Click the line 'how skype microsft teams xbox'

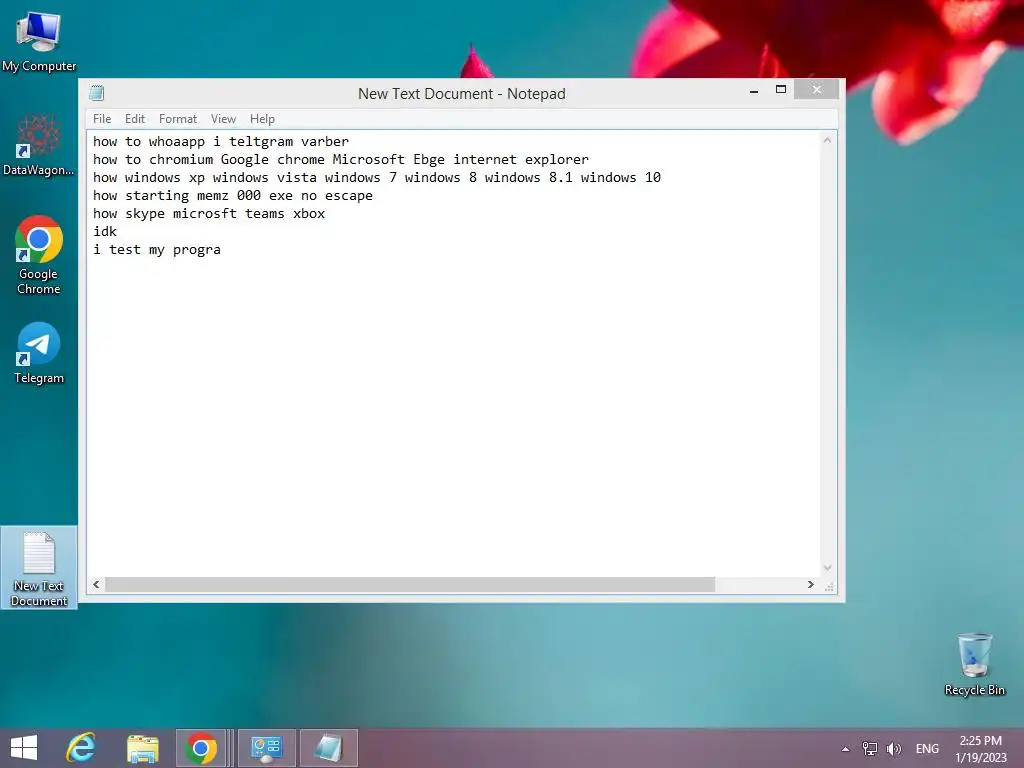pyautogui.click(x=209, y=214)
